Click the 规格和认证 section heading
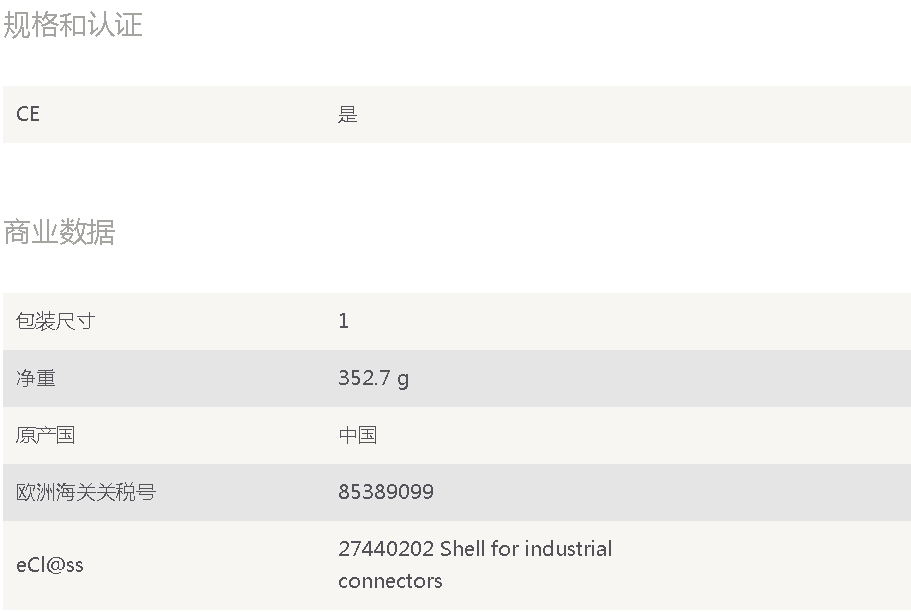This screenshot has height=612, width=911. click(x=73, y=25)
